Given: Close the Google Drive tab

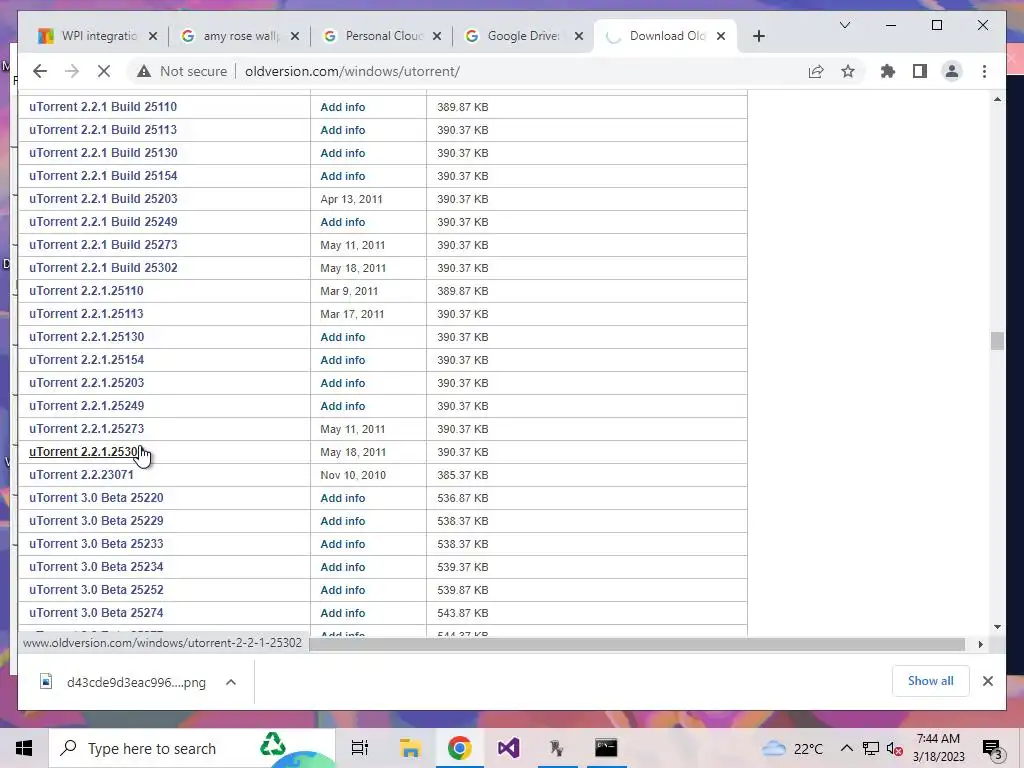Looking at the screenshot, I should click(x=579, y=36).
